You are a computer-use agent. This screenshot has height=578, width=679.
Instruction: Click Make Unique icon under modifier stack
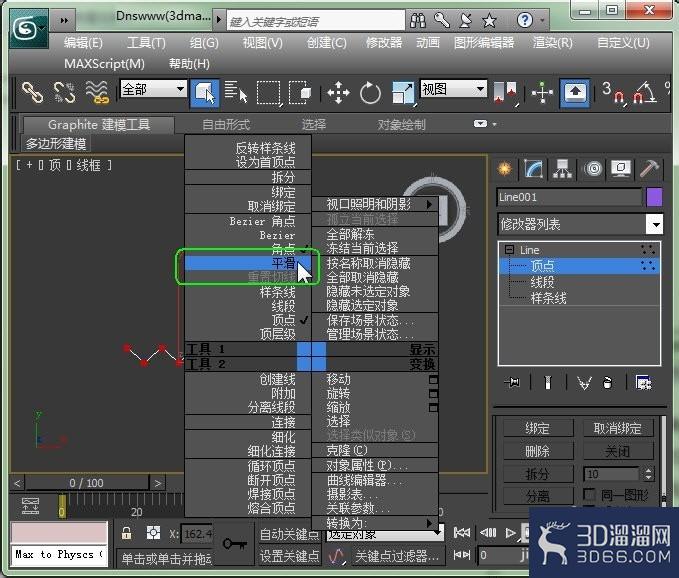pos(584,382)
